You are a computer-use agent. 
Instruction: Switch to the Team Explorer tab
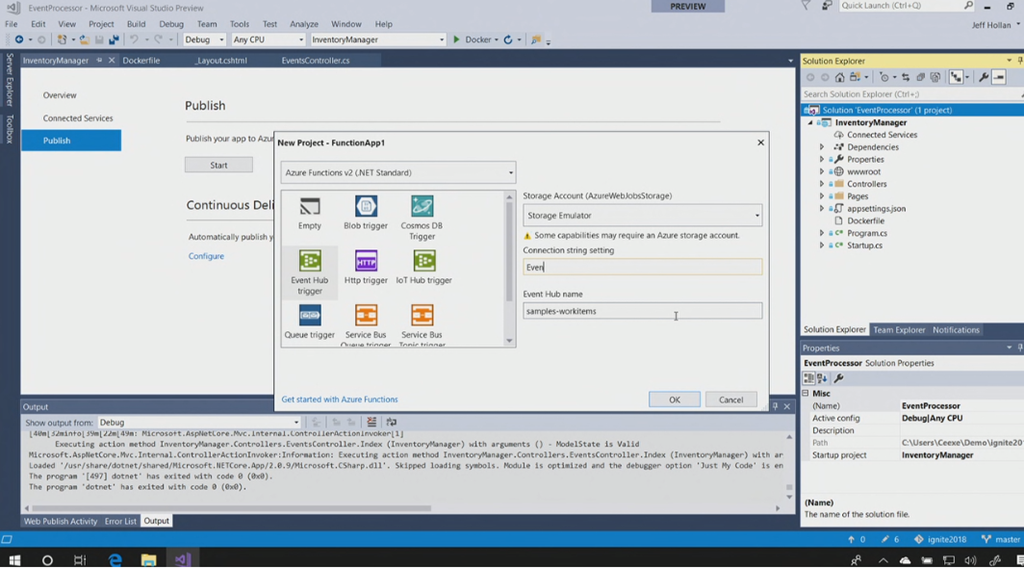(899, 330)
